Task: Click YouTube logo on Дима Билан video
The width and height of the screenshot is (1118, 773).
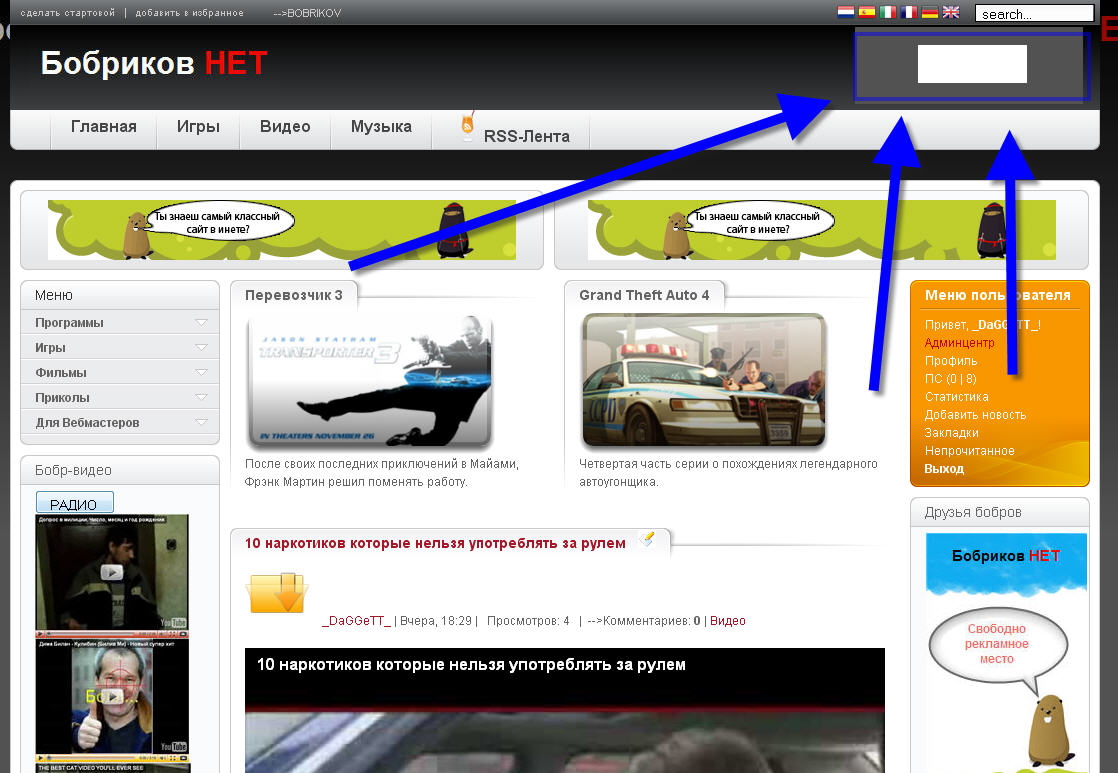Action: click(173, 747)
